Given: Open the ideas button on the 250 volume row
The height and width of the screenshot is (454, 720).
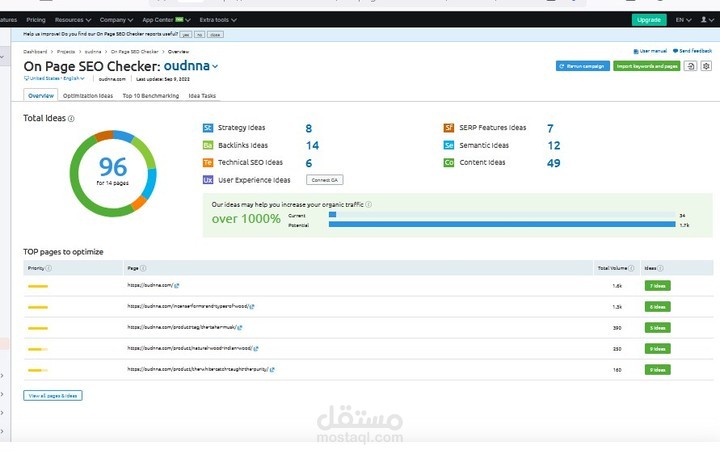Looking at the screenshot, I should (658, 349).
